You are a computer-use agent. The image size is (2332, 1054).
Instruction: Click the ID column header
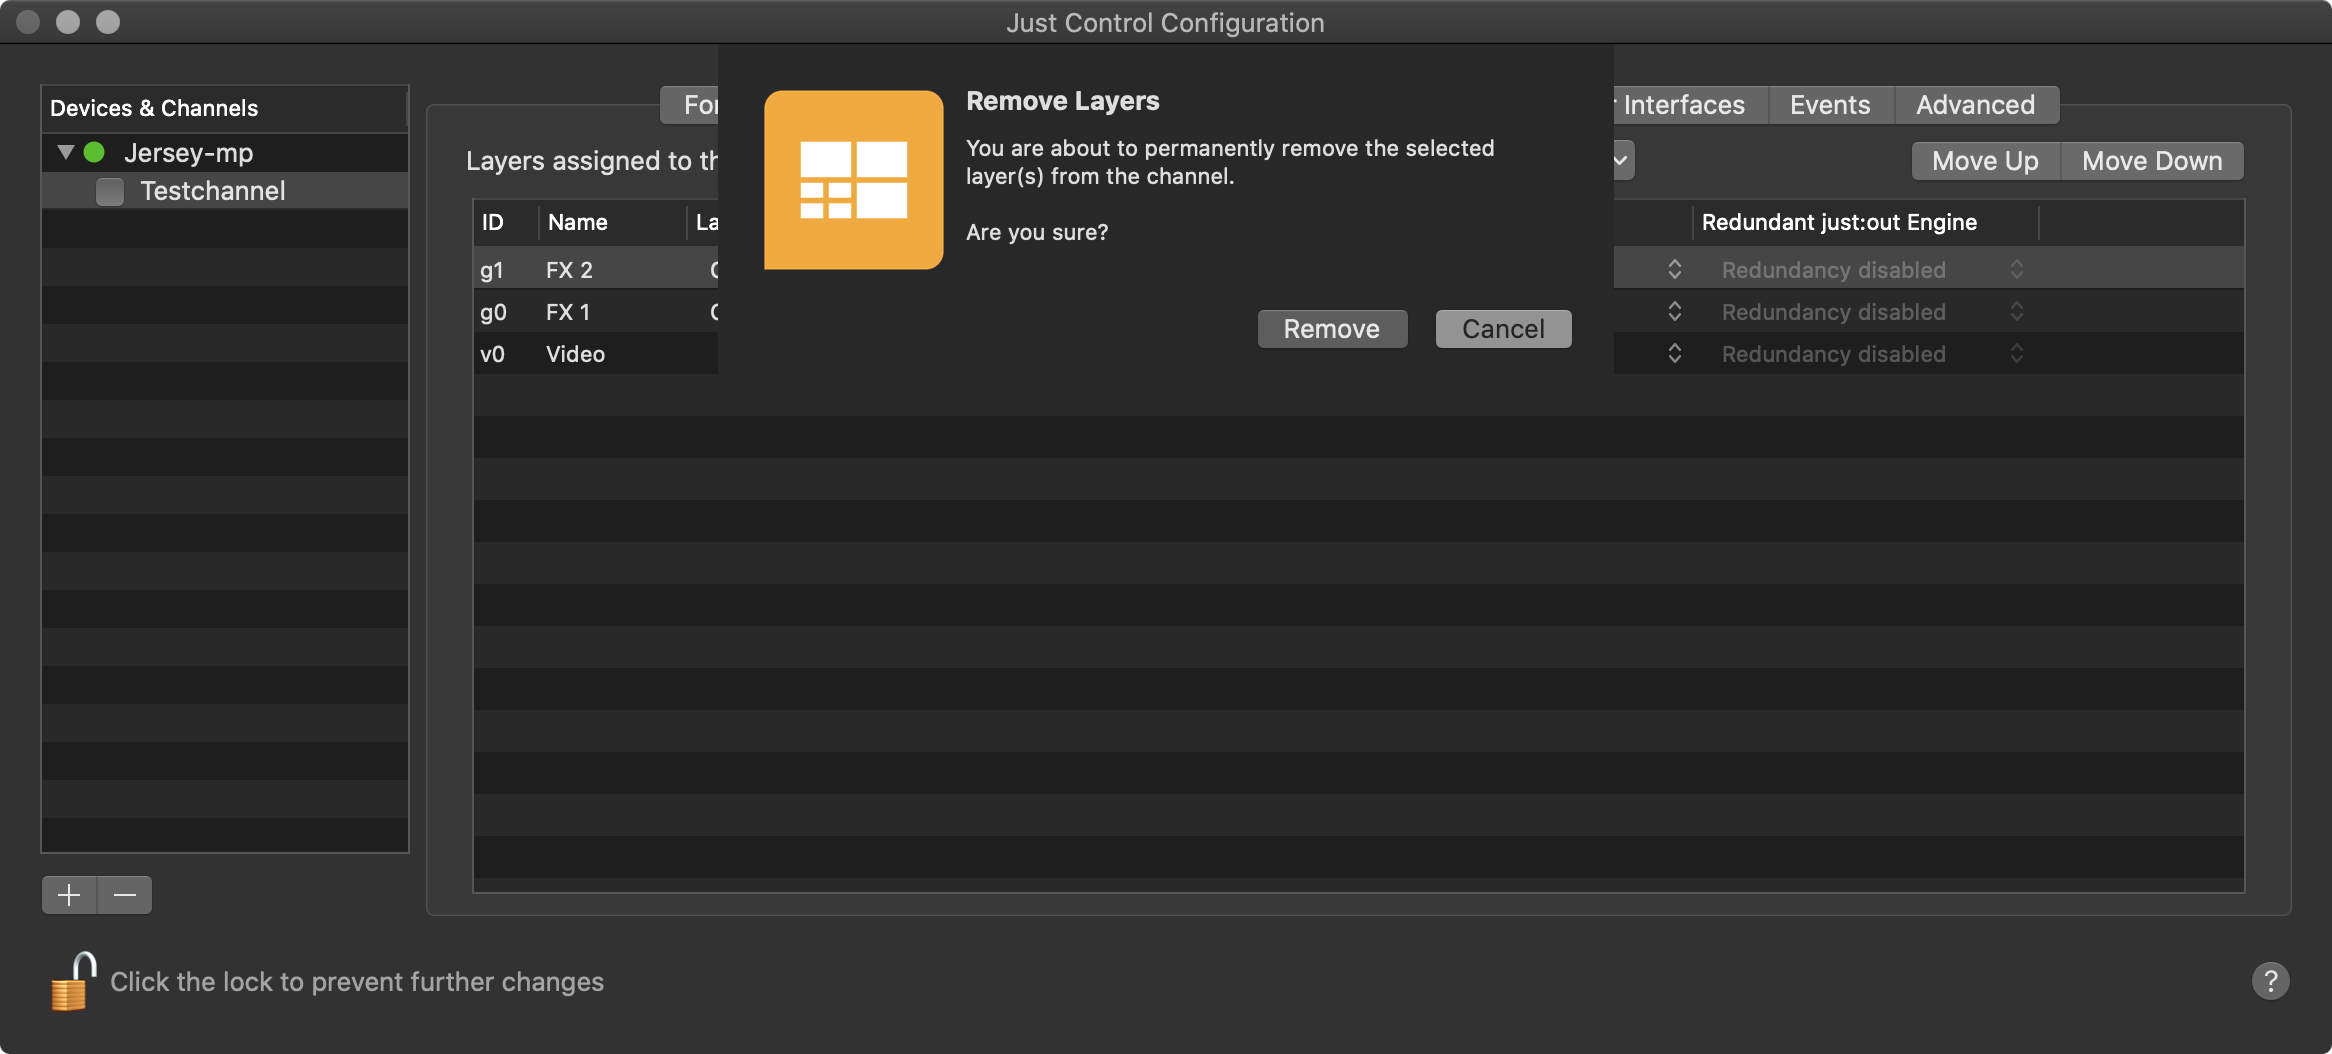[506, 222]
